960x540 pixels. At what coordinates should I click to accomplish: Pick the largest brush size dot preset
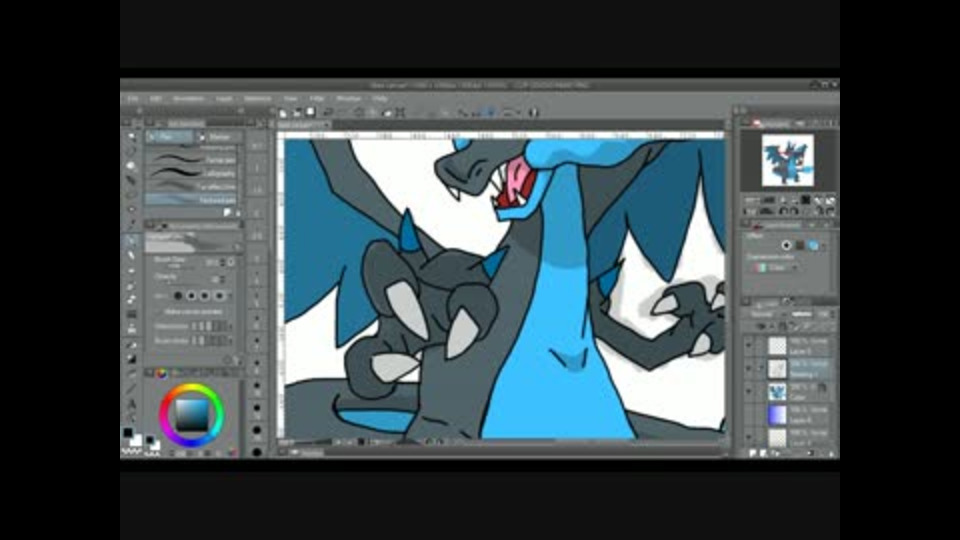(x=257, y=452)
